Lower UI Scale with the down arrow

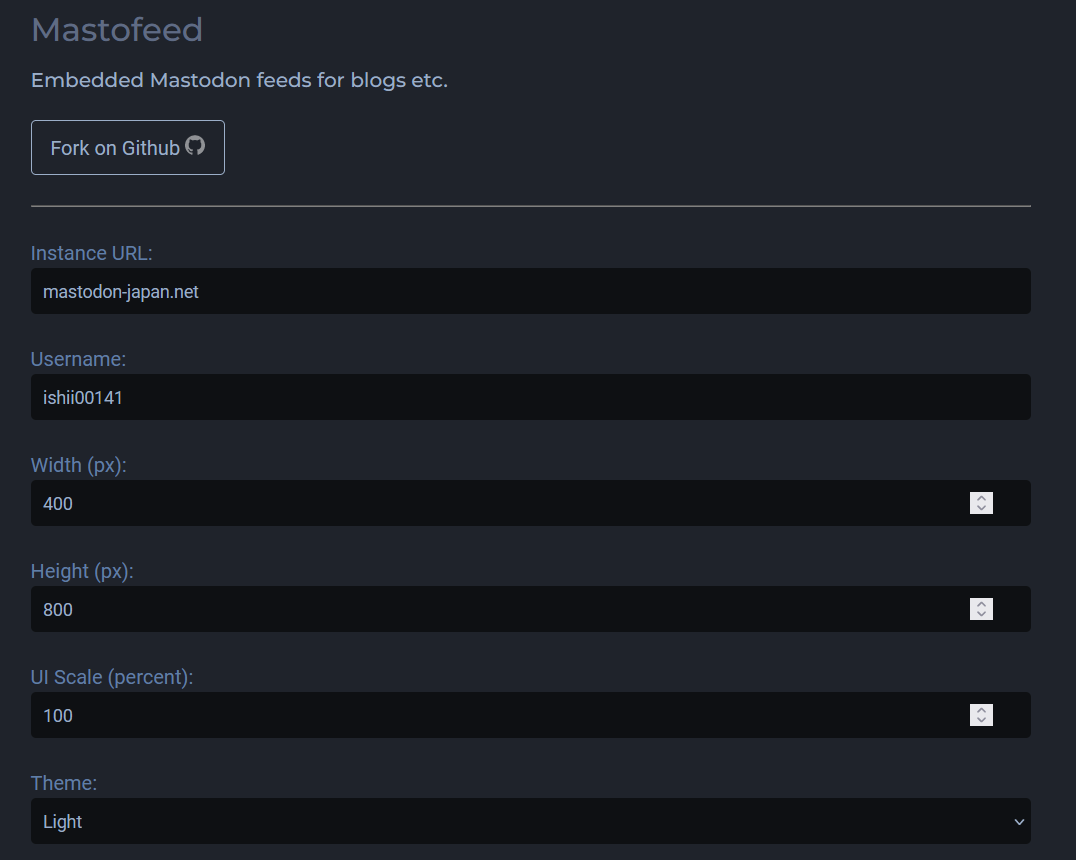981,721
